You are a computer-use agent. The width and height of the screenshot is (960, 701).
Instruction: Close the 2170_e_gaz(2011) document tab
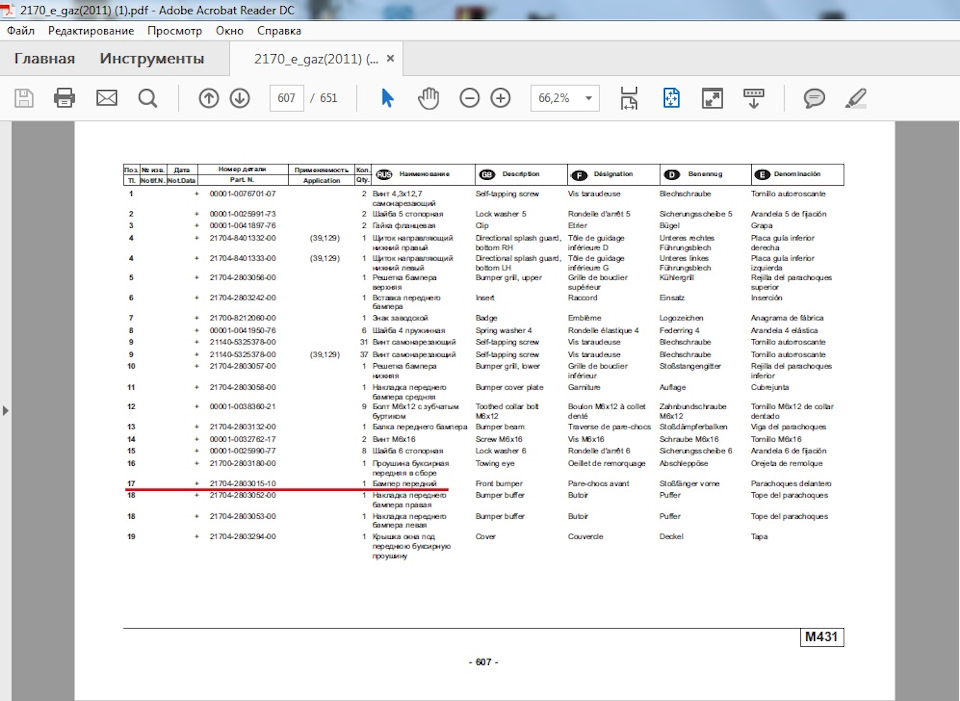[x=390, y=59]
